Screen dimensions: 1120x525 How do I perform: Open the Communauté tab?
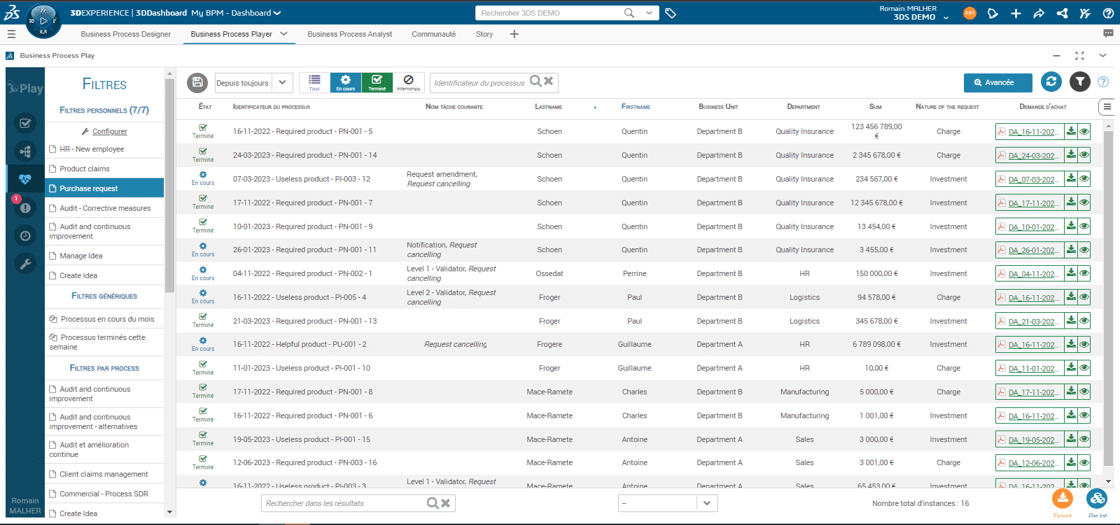(x=434, y=34)
